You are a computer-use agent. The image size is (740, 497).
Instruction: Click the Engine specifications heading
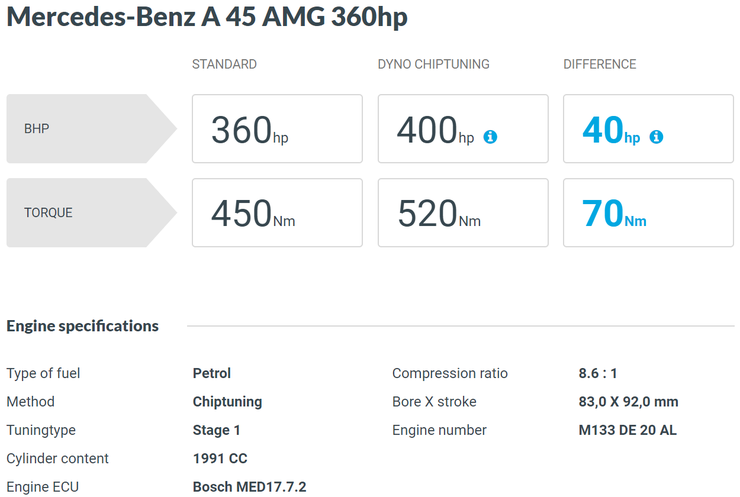tap(83, 326)
